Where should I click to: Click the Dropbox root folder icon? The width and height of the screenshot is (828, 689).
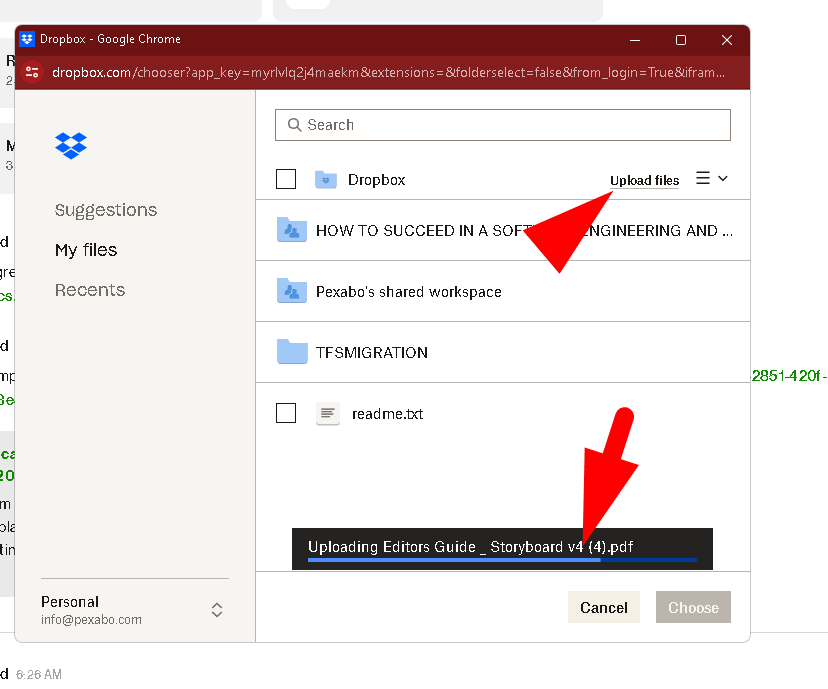pyautogui.click(x=326, y=180)
